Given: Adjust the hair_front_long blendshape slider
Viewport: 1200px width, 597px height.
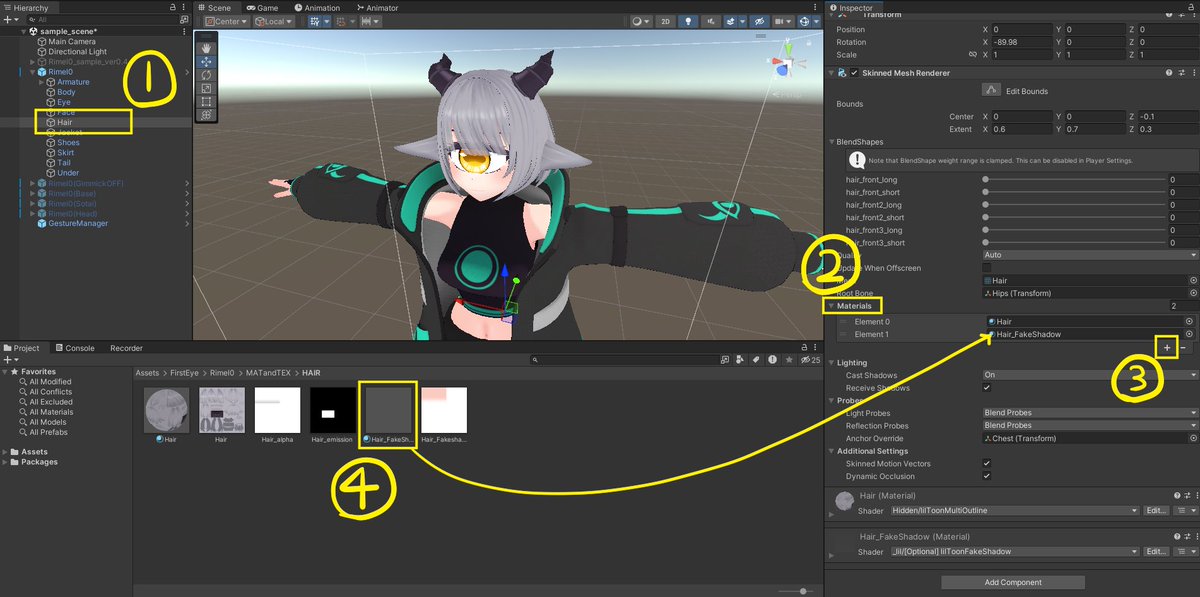Looking at the screenshot, I should (x=1073, y=178).
